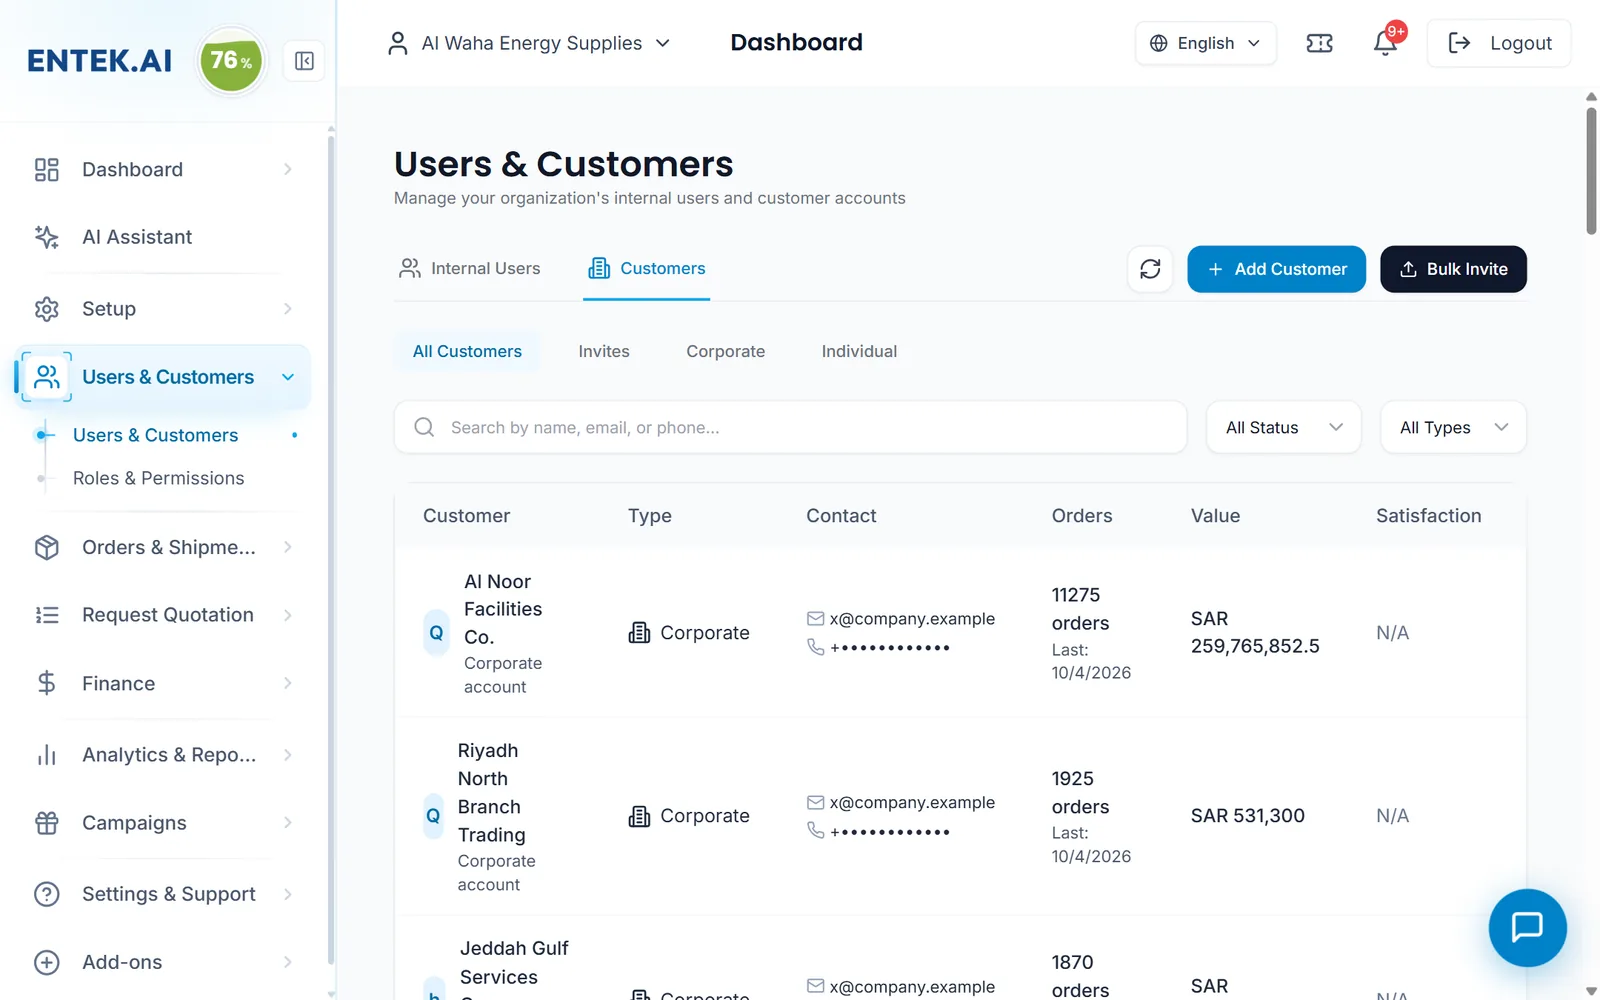The image size is (1600, 1000).
Task: Open the All Status filter dropdown
Action: tap(1283, 427)
